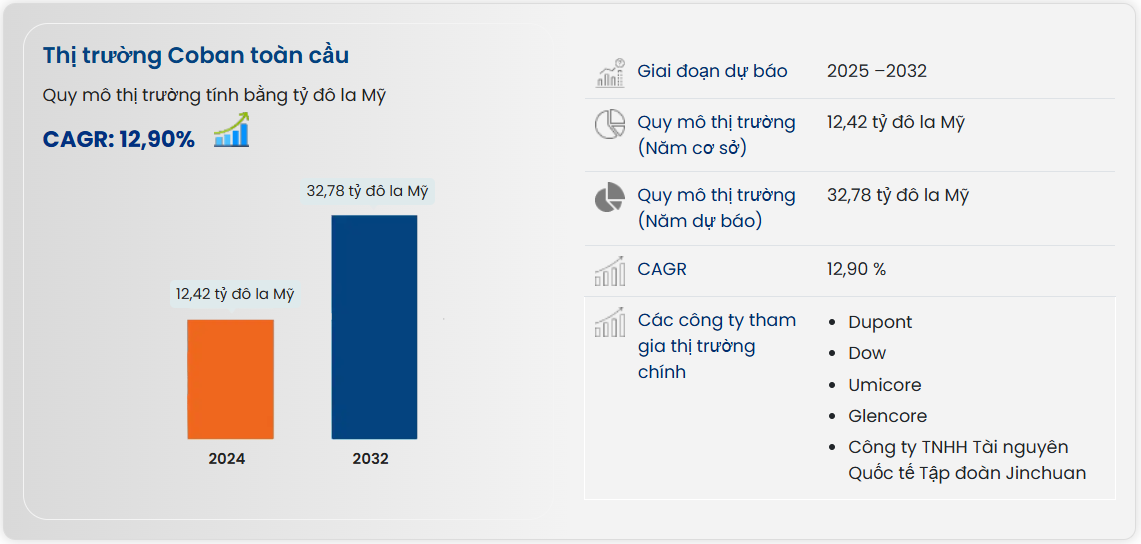The image size is (1141, 544).
Task: Select the Dow list item
Action: click(867, 353)
